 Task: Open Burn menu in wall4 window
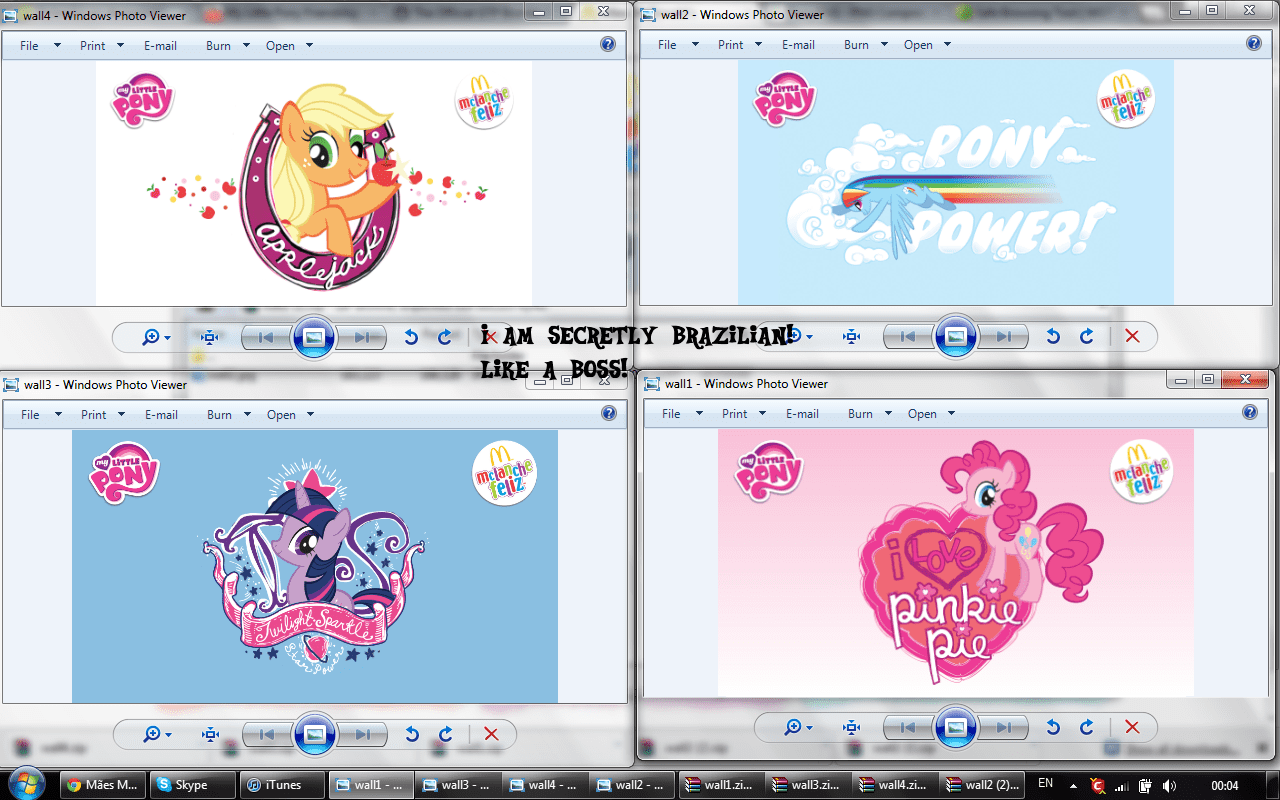pos(226,45)
